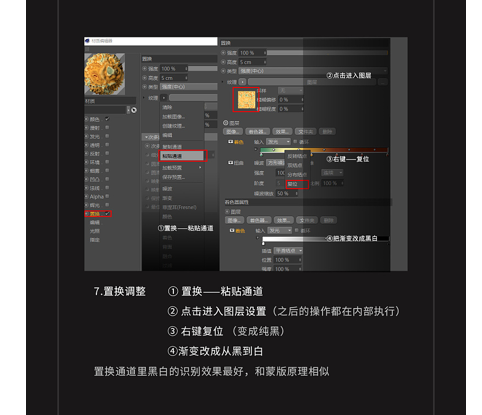
Task: Click the 效果... button in top layer row
Action: tap(282, 132)
